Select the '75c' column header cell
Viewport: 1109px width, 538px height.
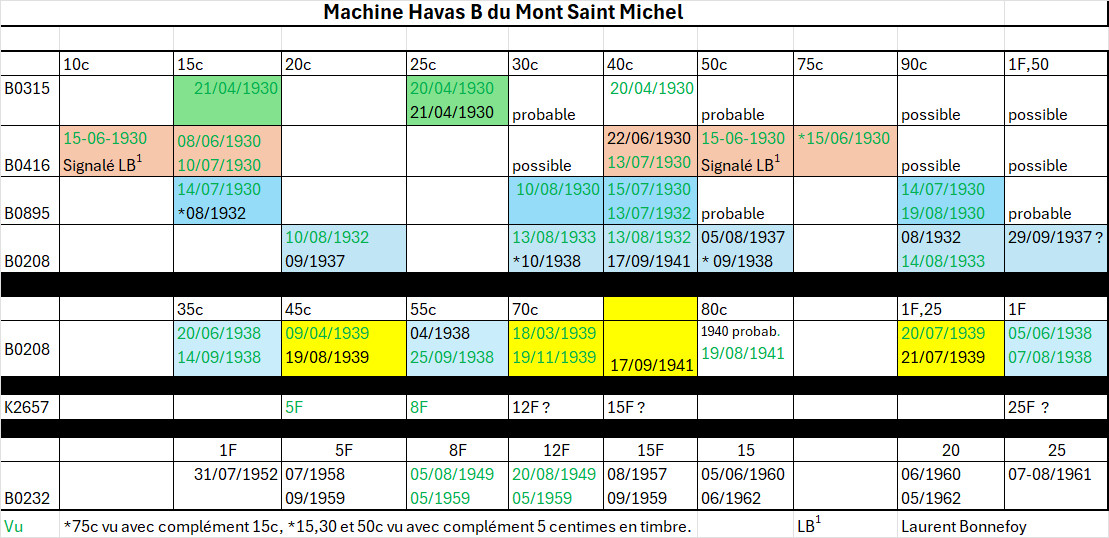(x=845, y=64)
